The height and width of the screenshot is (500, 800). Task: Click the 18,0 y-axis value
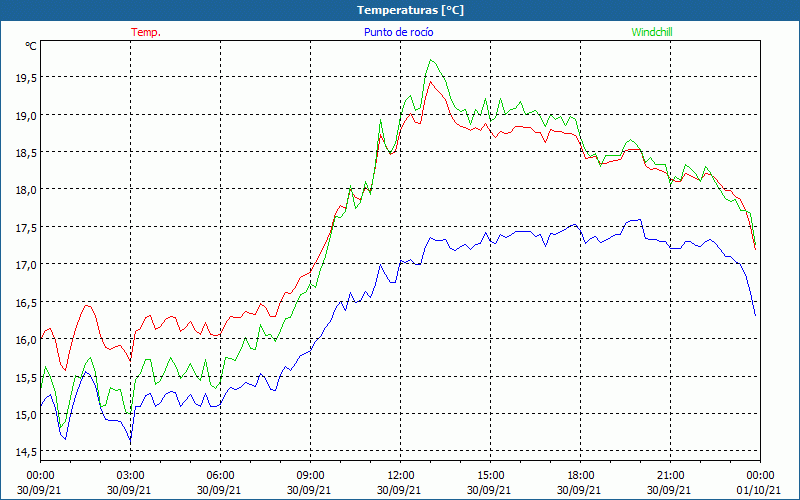[x=26, y=190]
